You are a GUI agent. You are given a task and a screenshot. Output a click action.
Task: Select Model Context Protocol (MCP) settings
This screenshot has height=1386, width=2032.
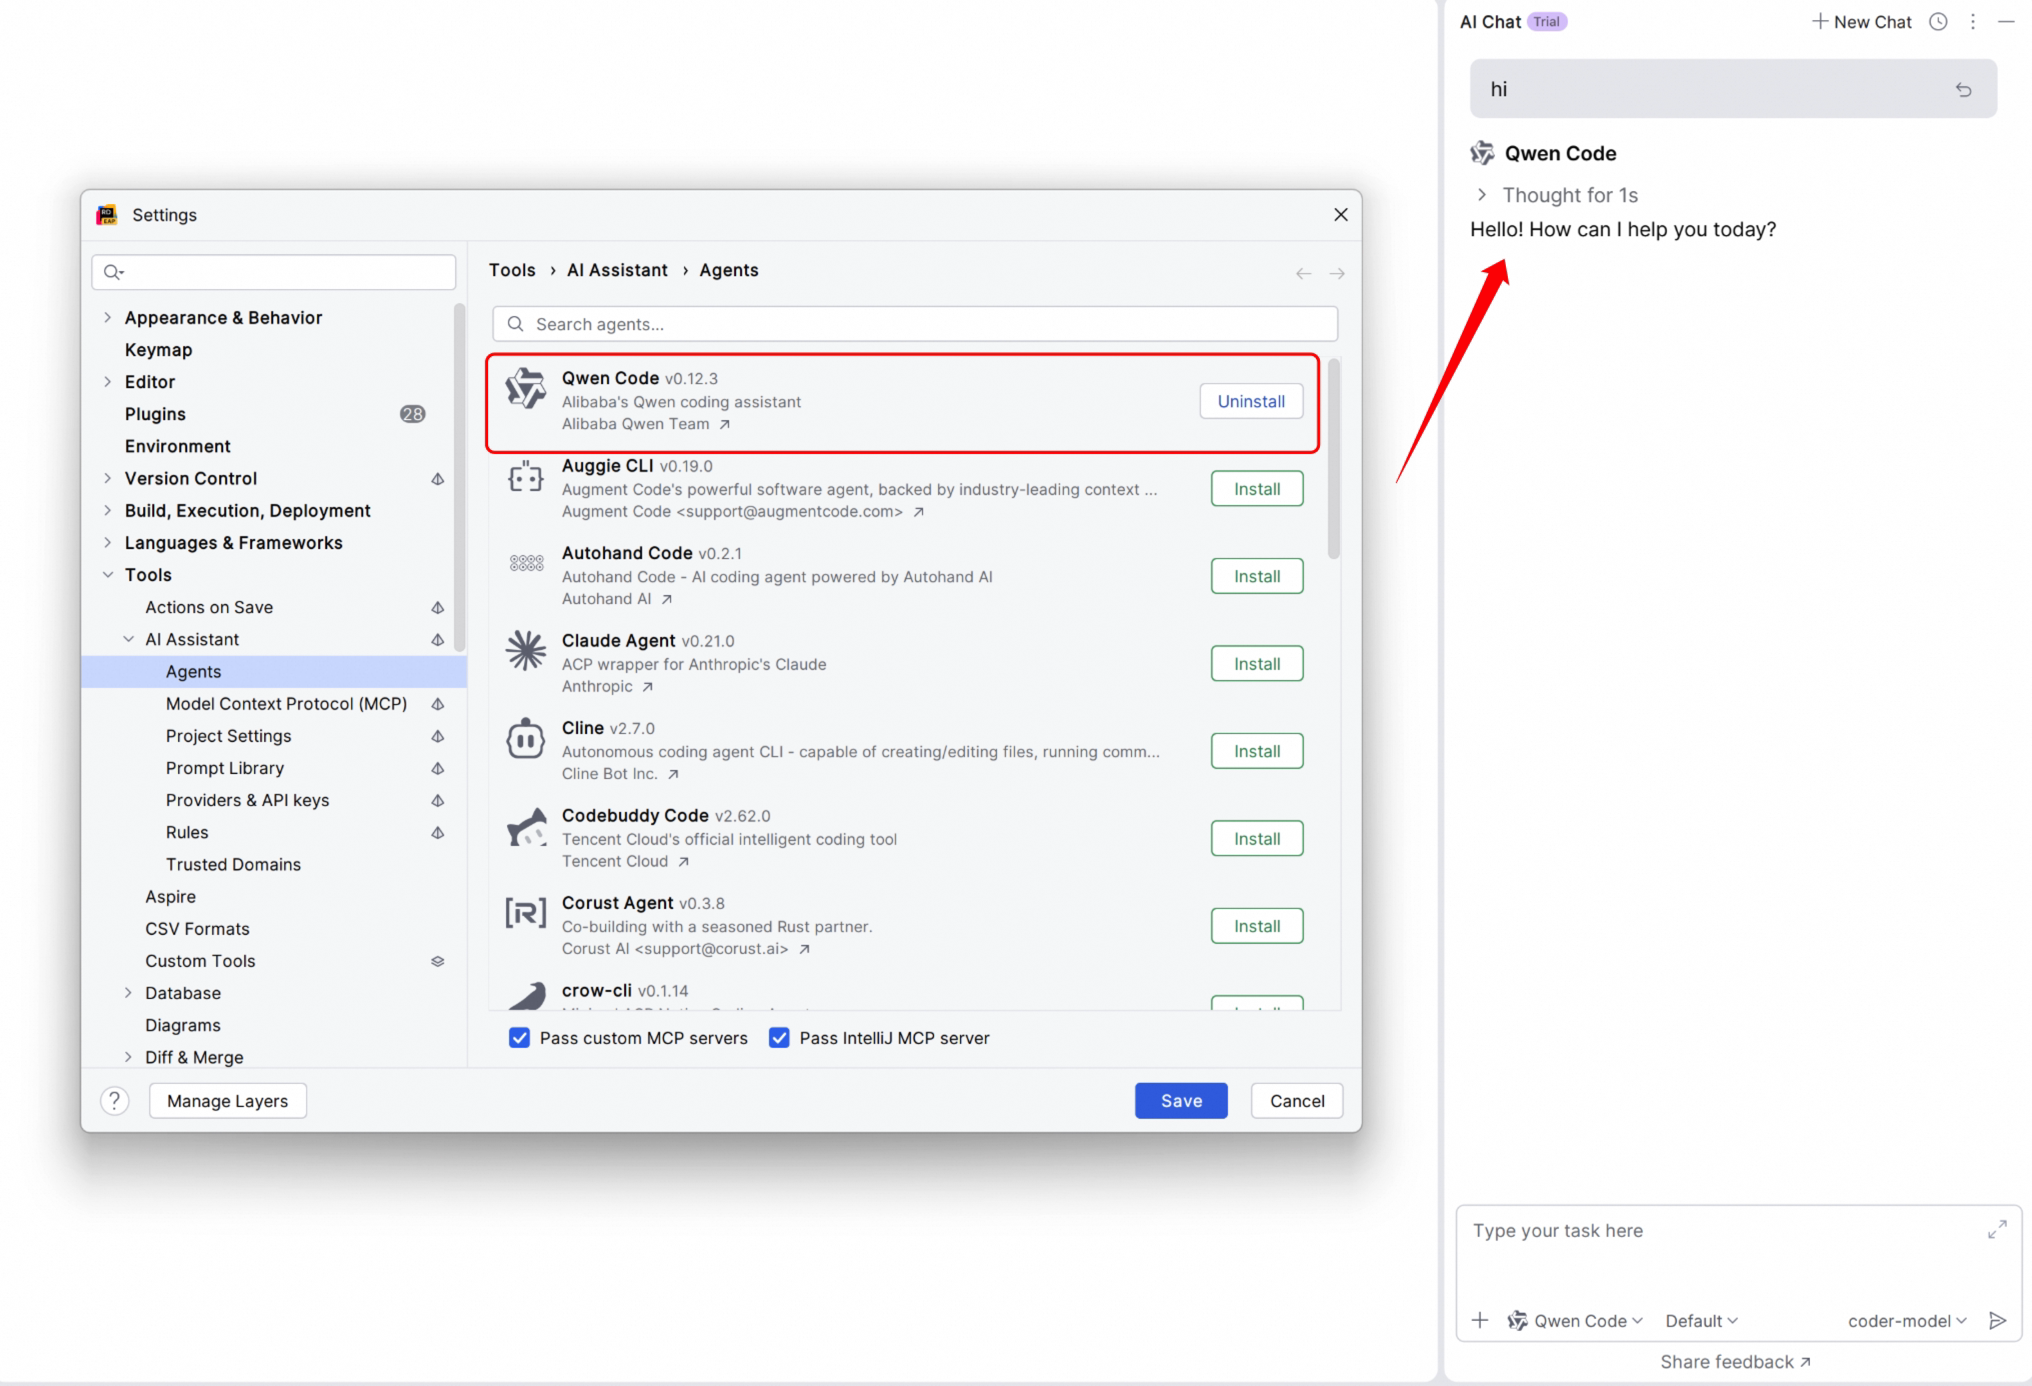pos(286,704)
